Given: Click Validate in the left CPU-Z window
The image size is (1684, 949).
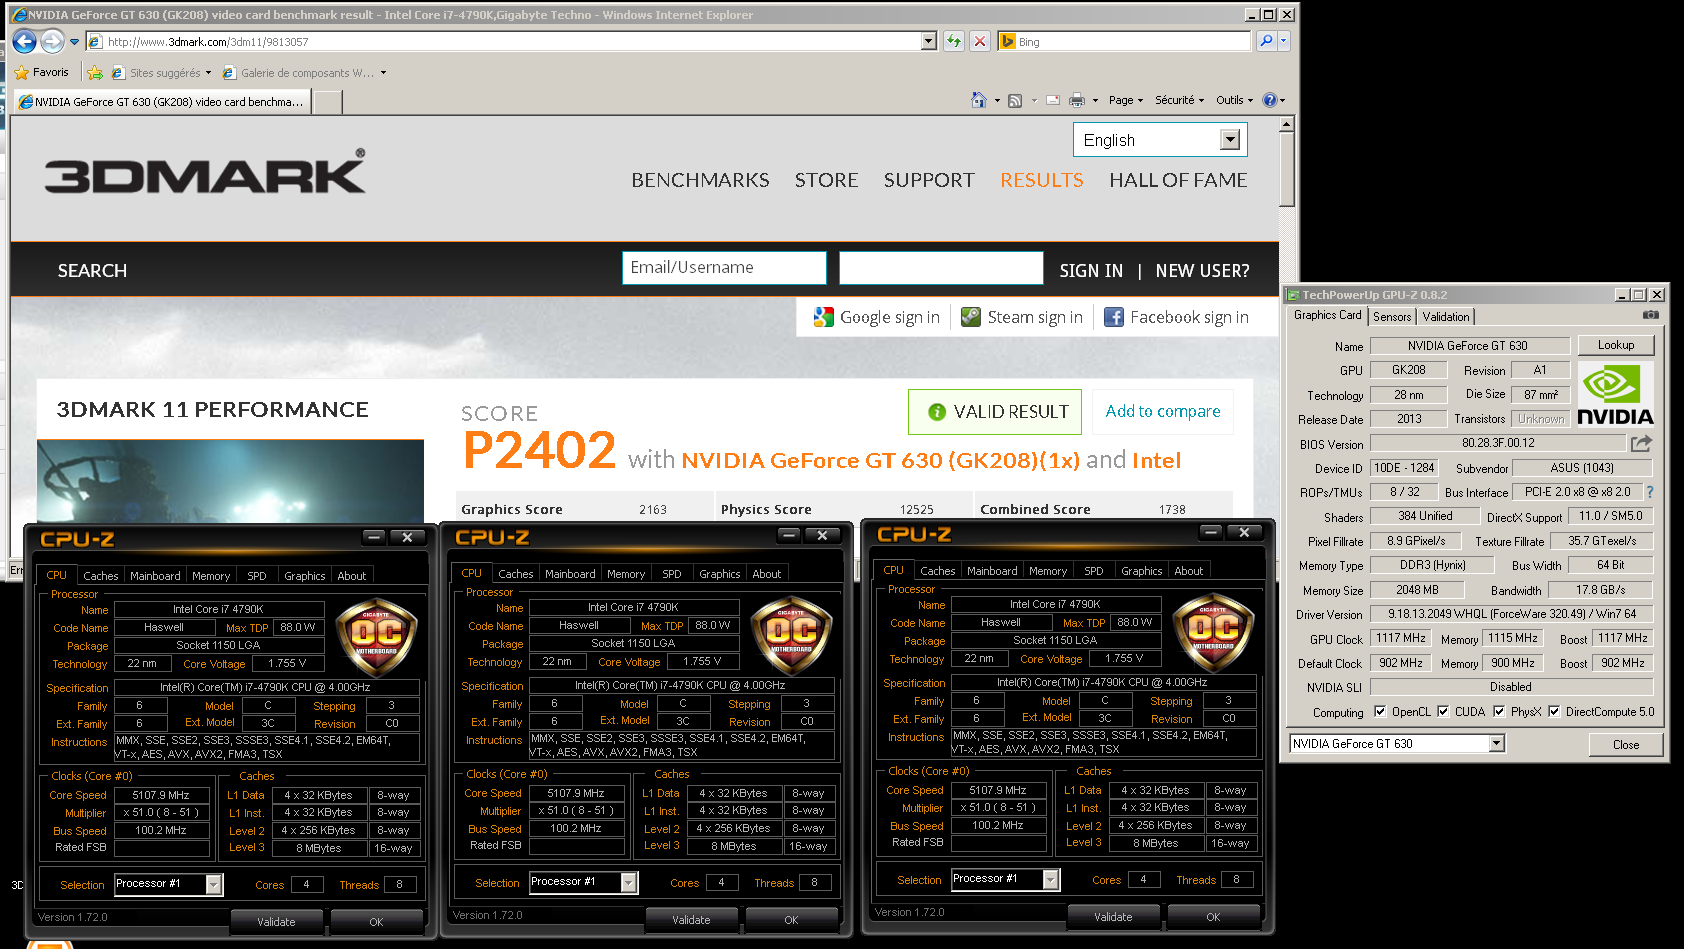Looking at the screenshot, I should pos(276,922).
